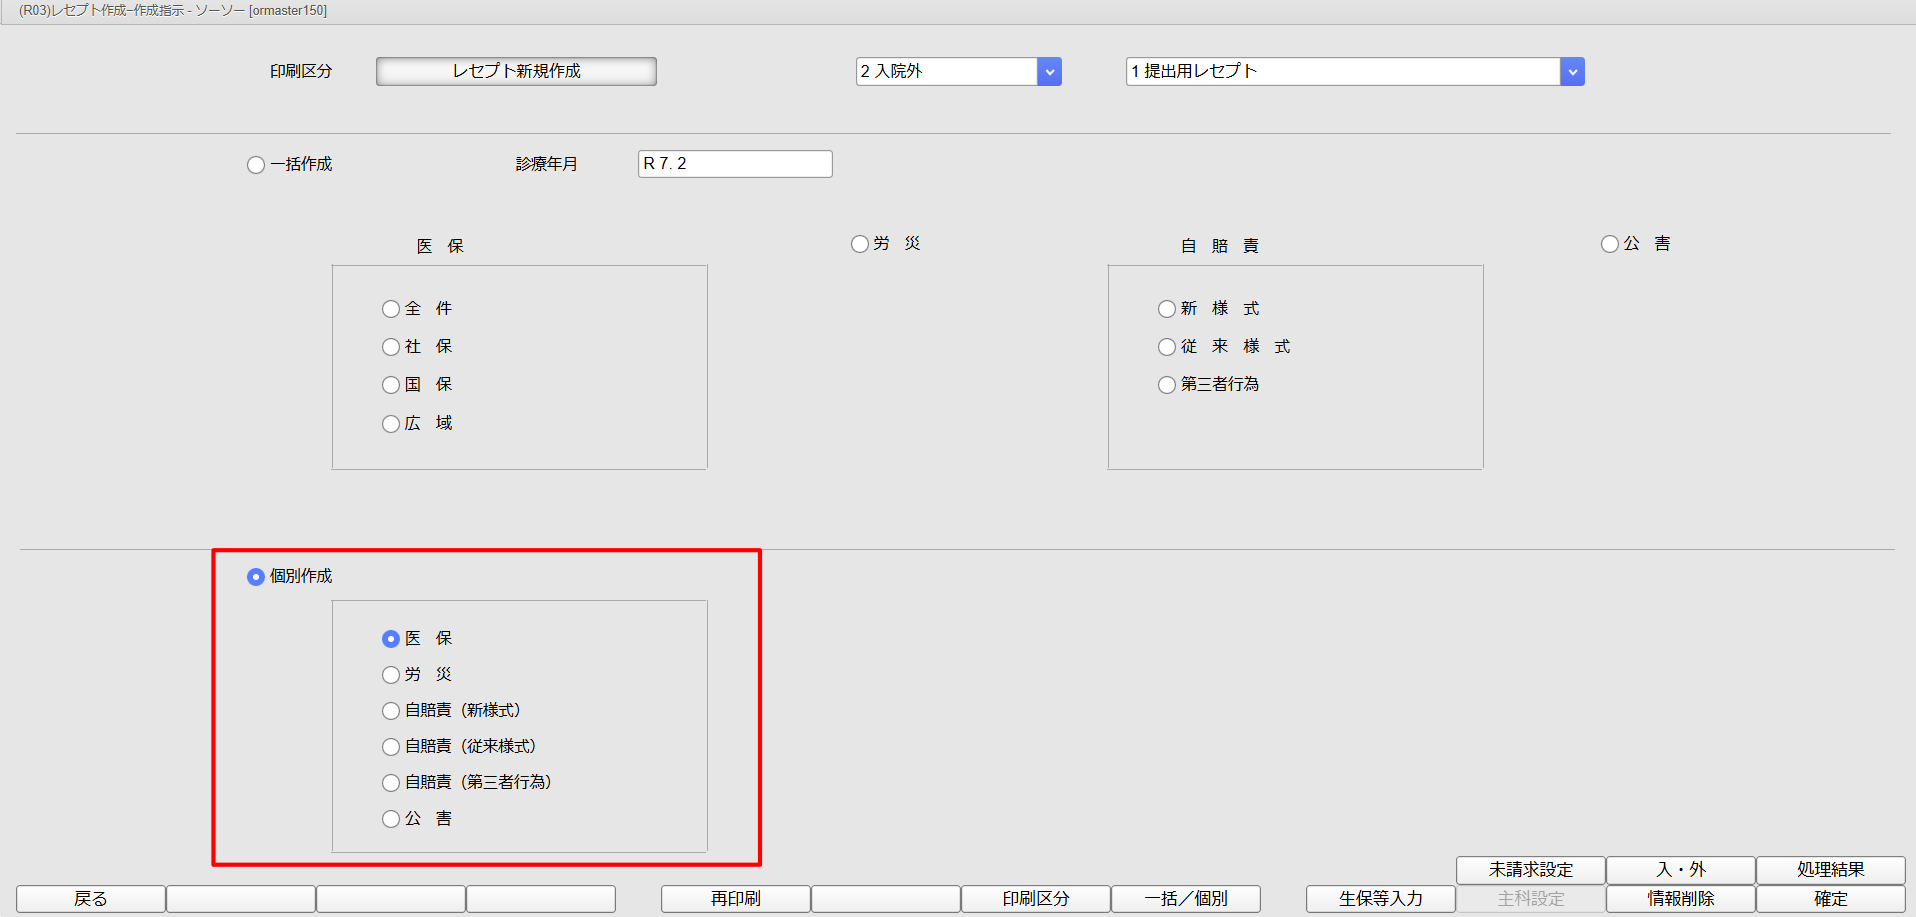This screenshot has height=917, width=1916.
Task: Select 全件 under 医保
Action: [x=391, y=309]
